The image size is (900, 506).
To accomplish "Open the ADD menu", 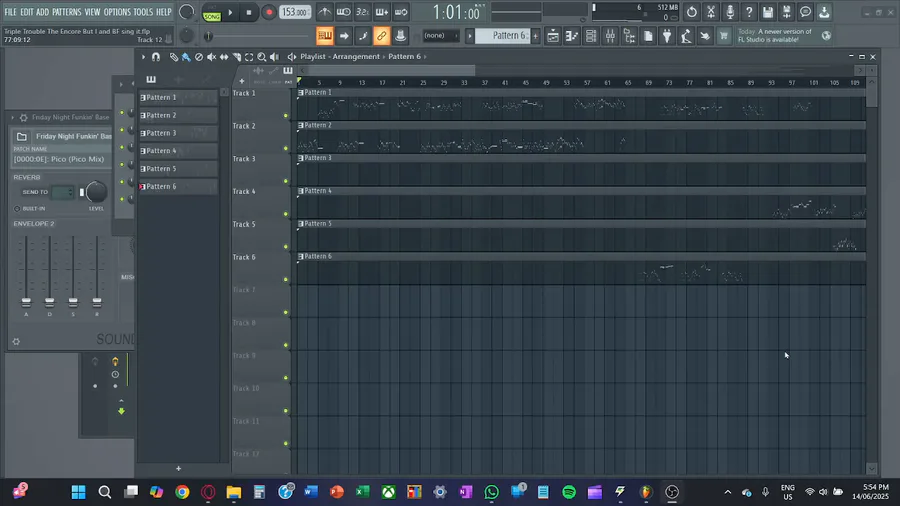I will pyautogui.click(x=42, y=12).
